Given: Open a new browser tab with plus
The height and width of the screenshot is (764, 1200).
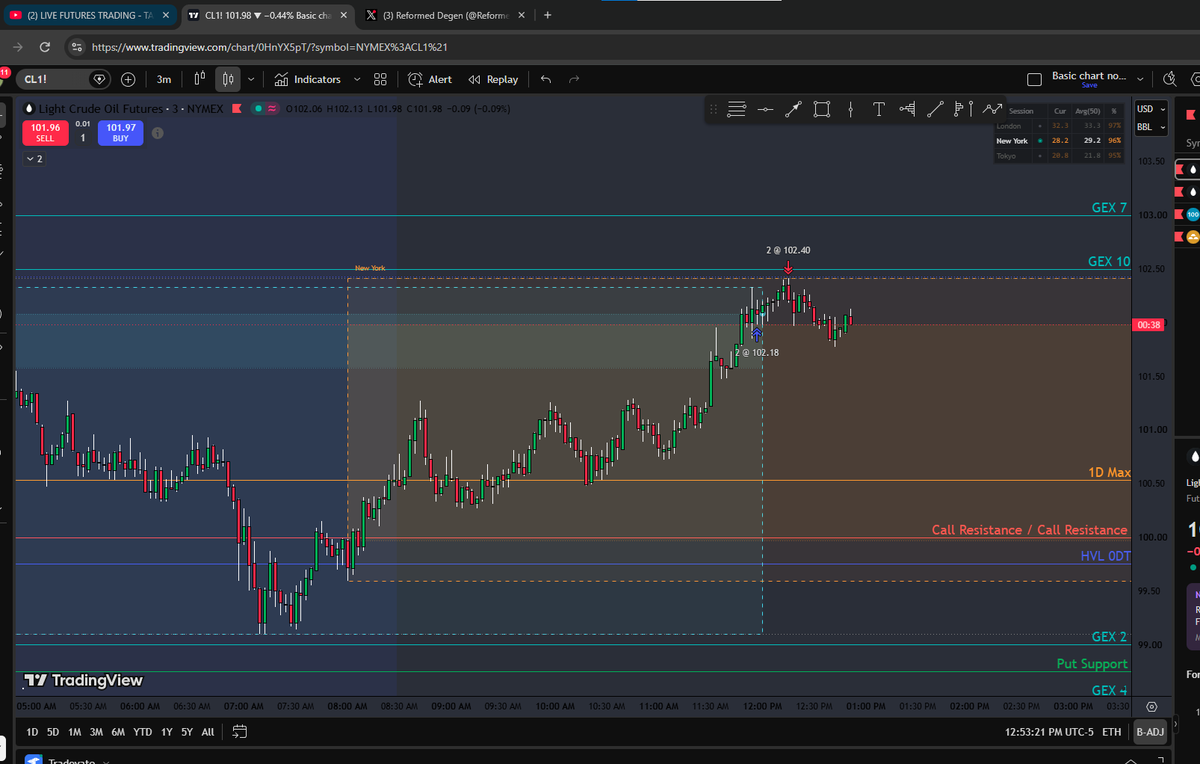Looking at the screenshot, I should pos(547,16).
